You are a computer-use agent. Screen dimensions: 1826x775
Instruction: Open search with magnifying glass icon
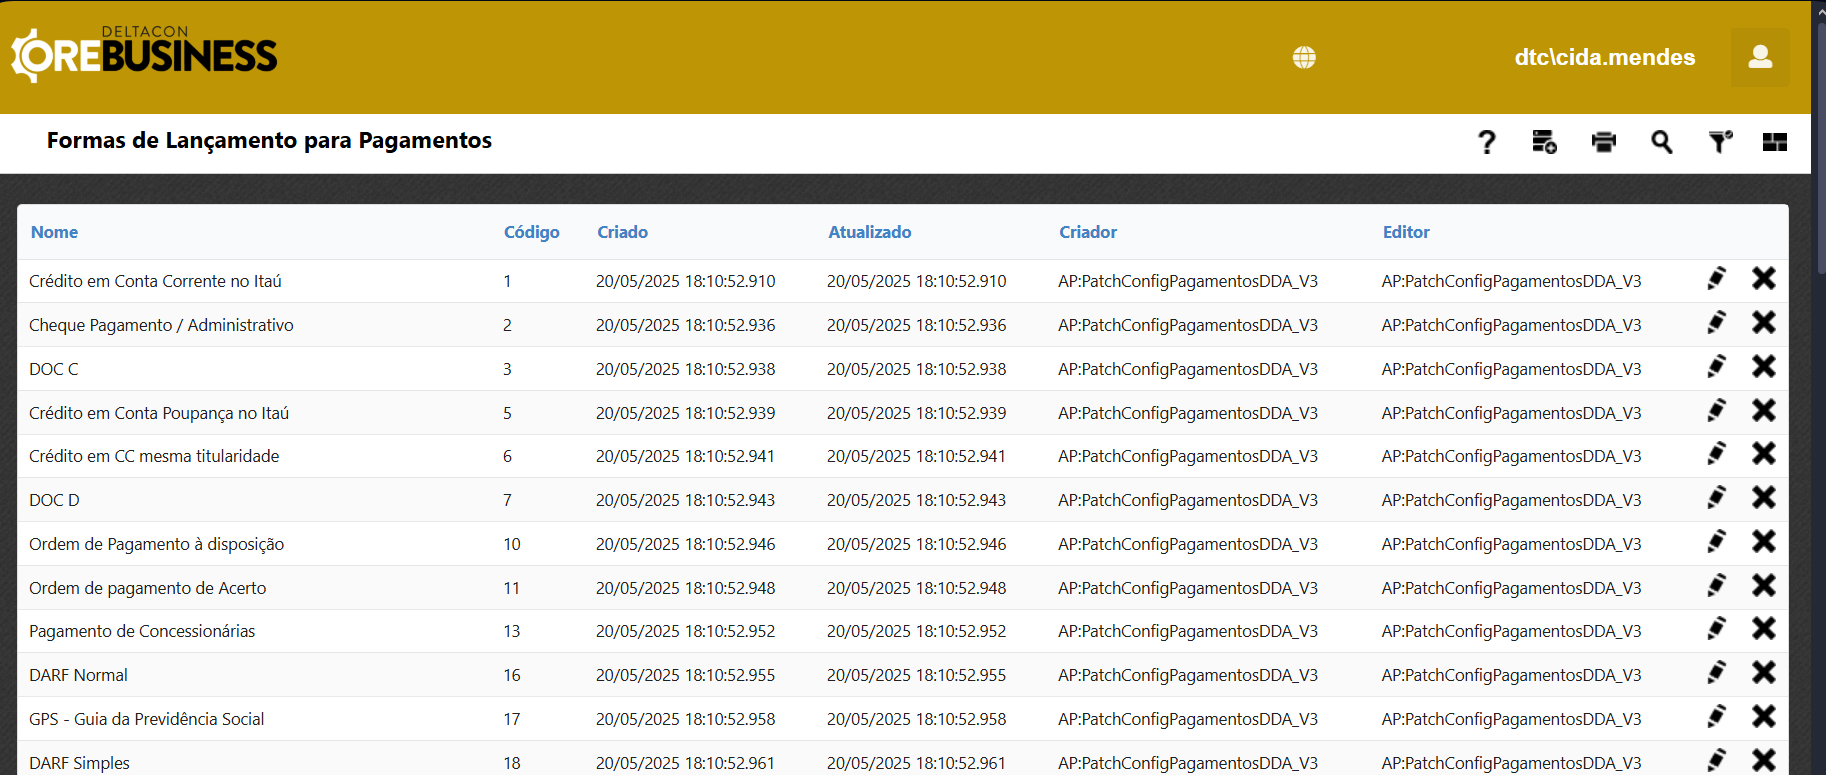tap(1661, 143)
